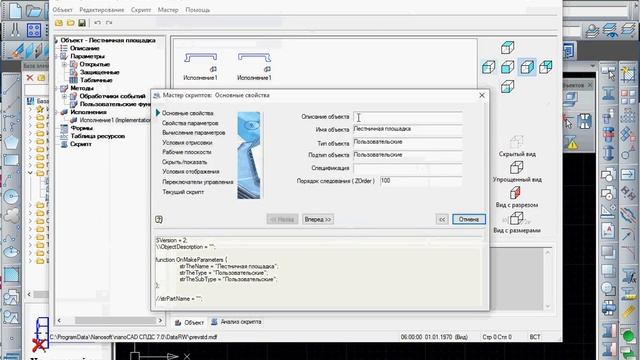Open the Объект menu
Screen dimensions: 640x360
(62, 9)
